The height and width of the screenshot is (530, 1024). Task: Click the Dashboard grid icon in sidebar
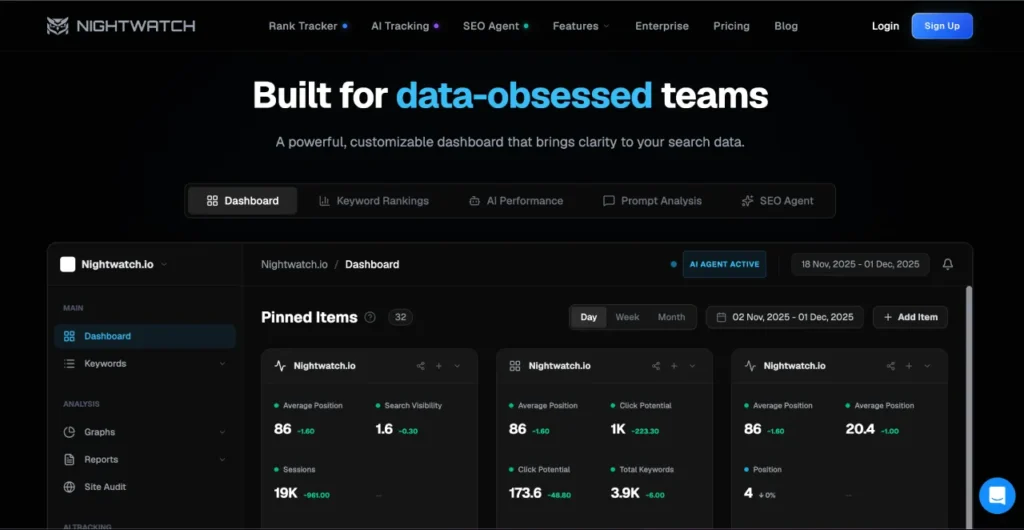69,336
